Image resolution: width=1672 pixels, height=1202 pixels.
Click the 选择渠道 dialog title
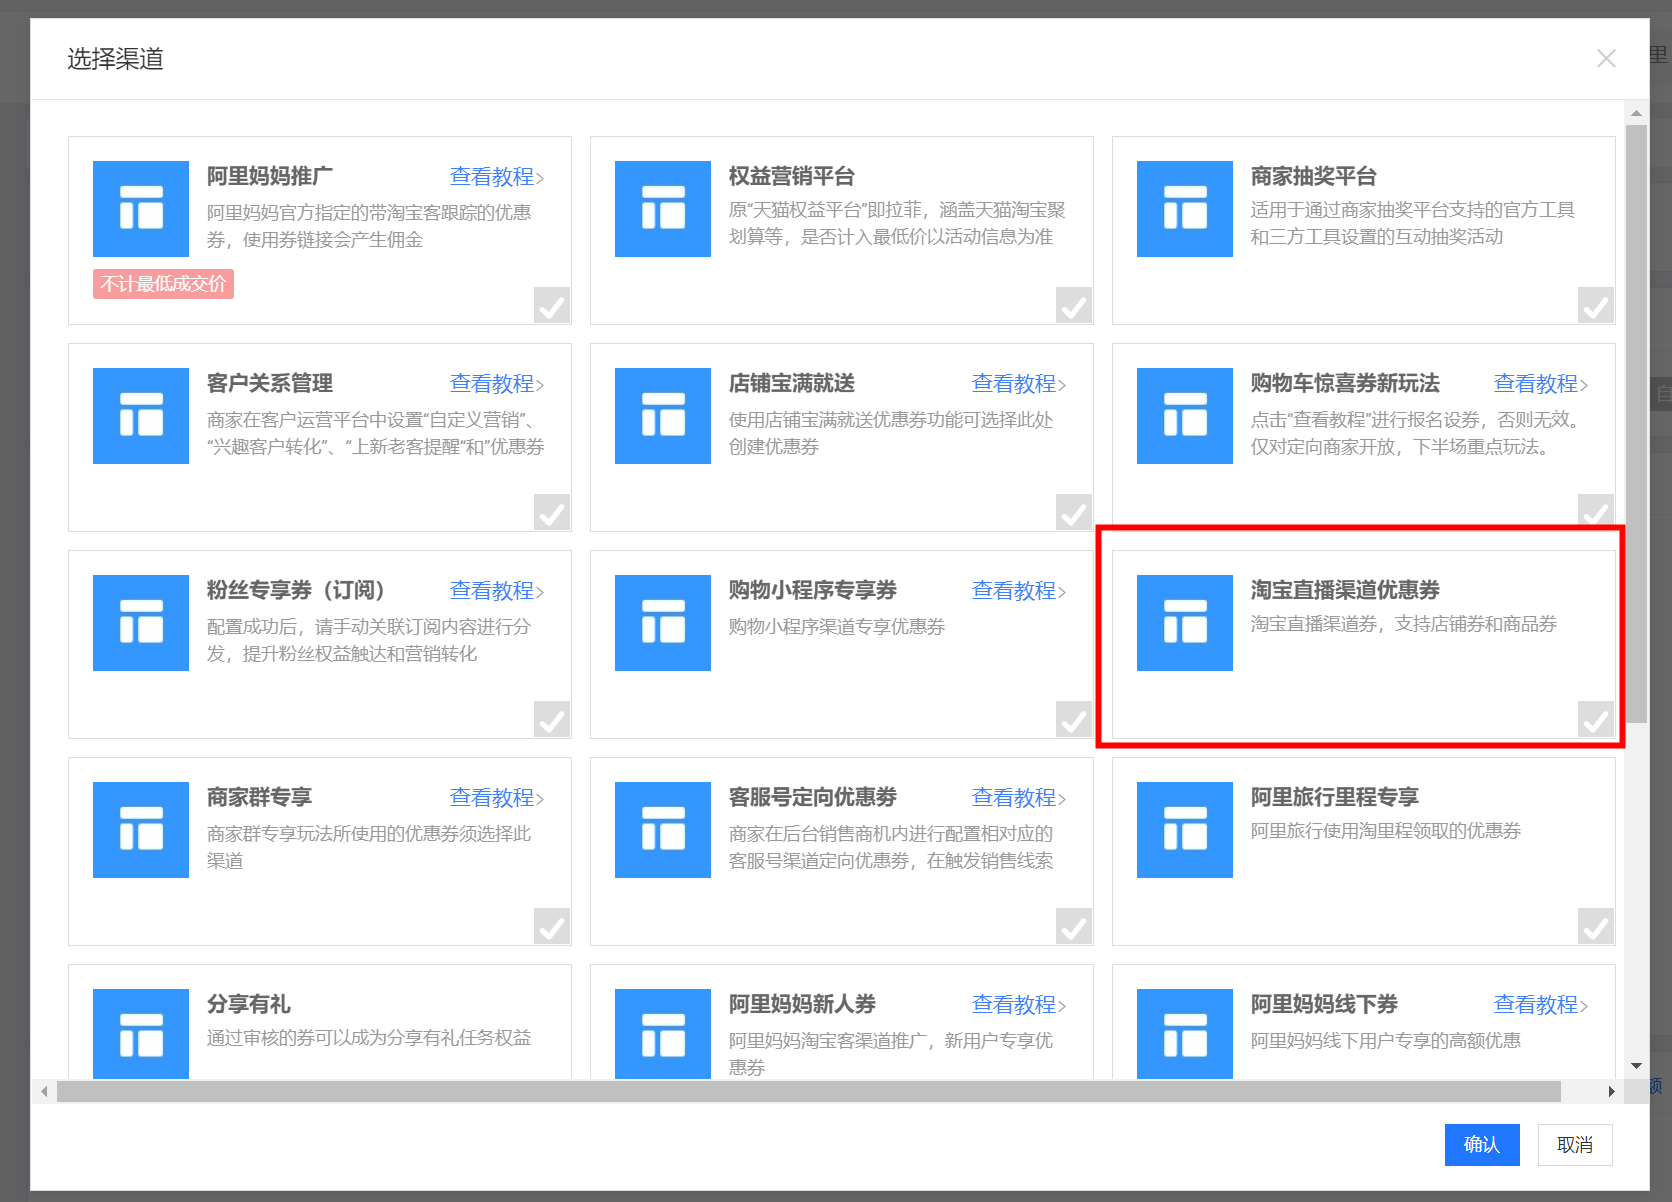coord(115,59)
